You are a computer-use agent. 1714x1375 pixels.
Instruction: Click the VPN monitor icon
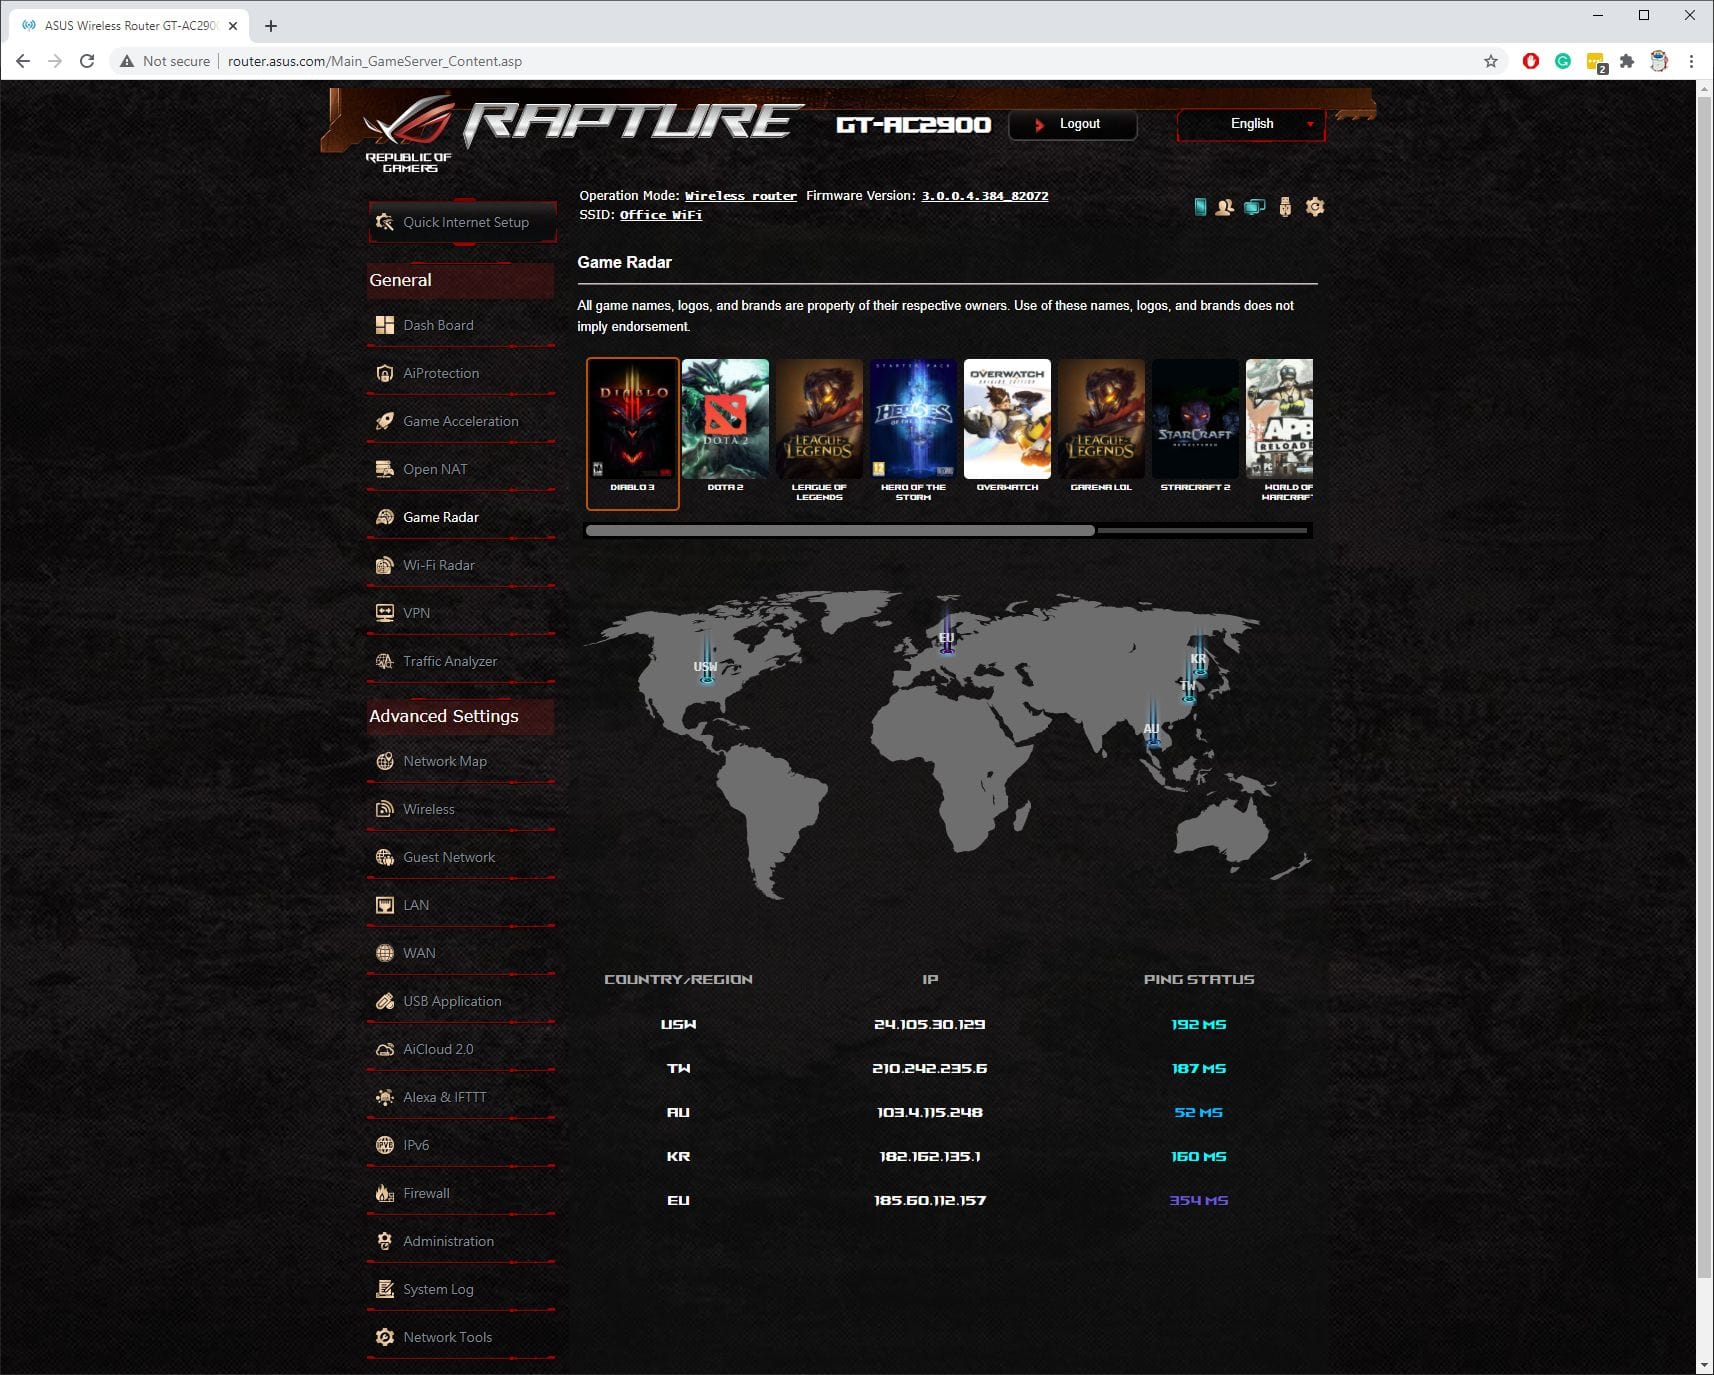pos(385,613)
